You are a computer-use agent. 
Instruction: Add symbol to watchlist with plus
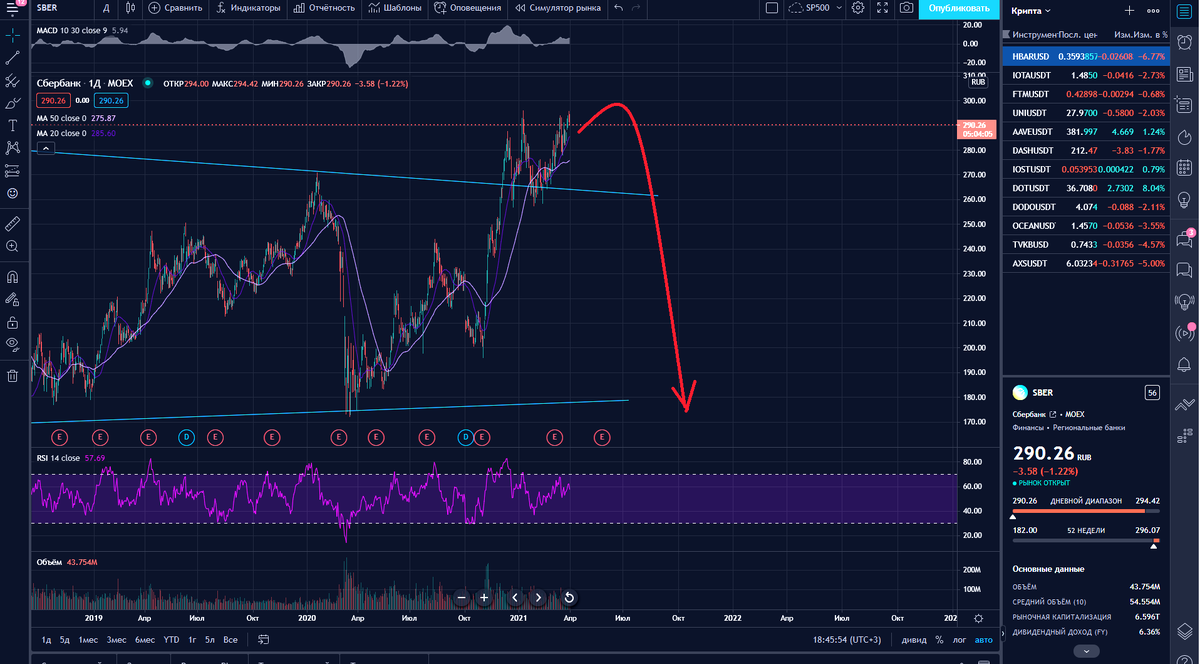[1129, 11]
